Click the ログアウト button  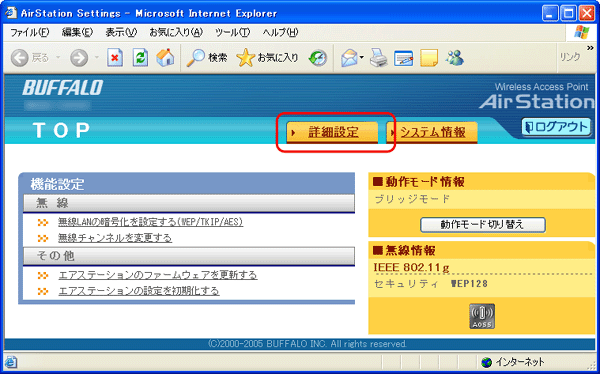tap(556, 127)
